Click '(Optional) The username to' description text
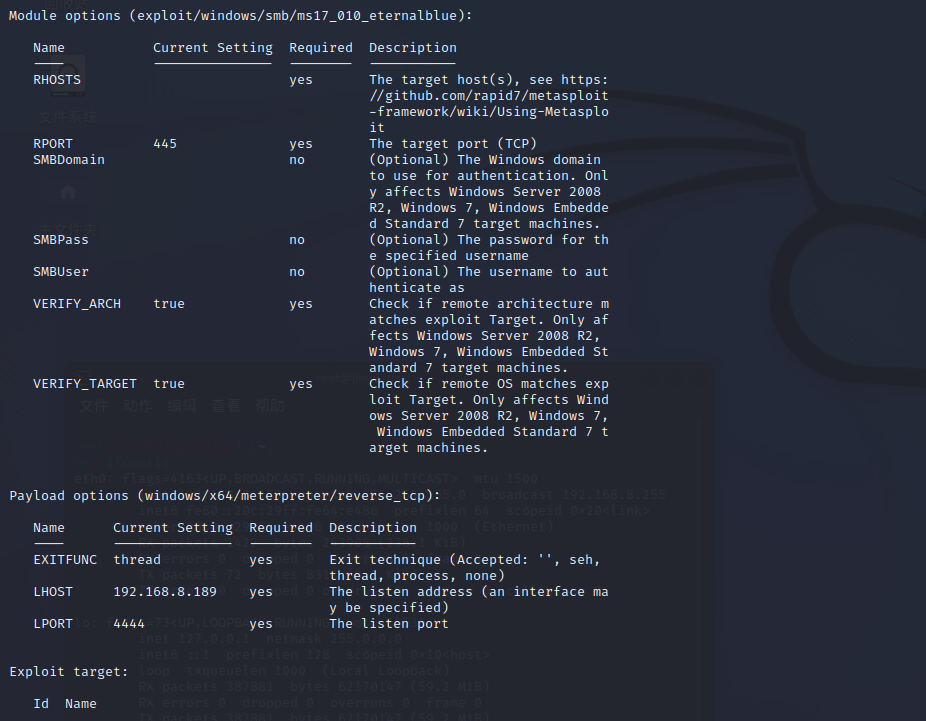 tap(472, 272)
